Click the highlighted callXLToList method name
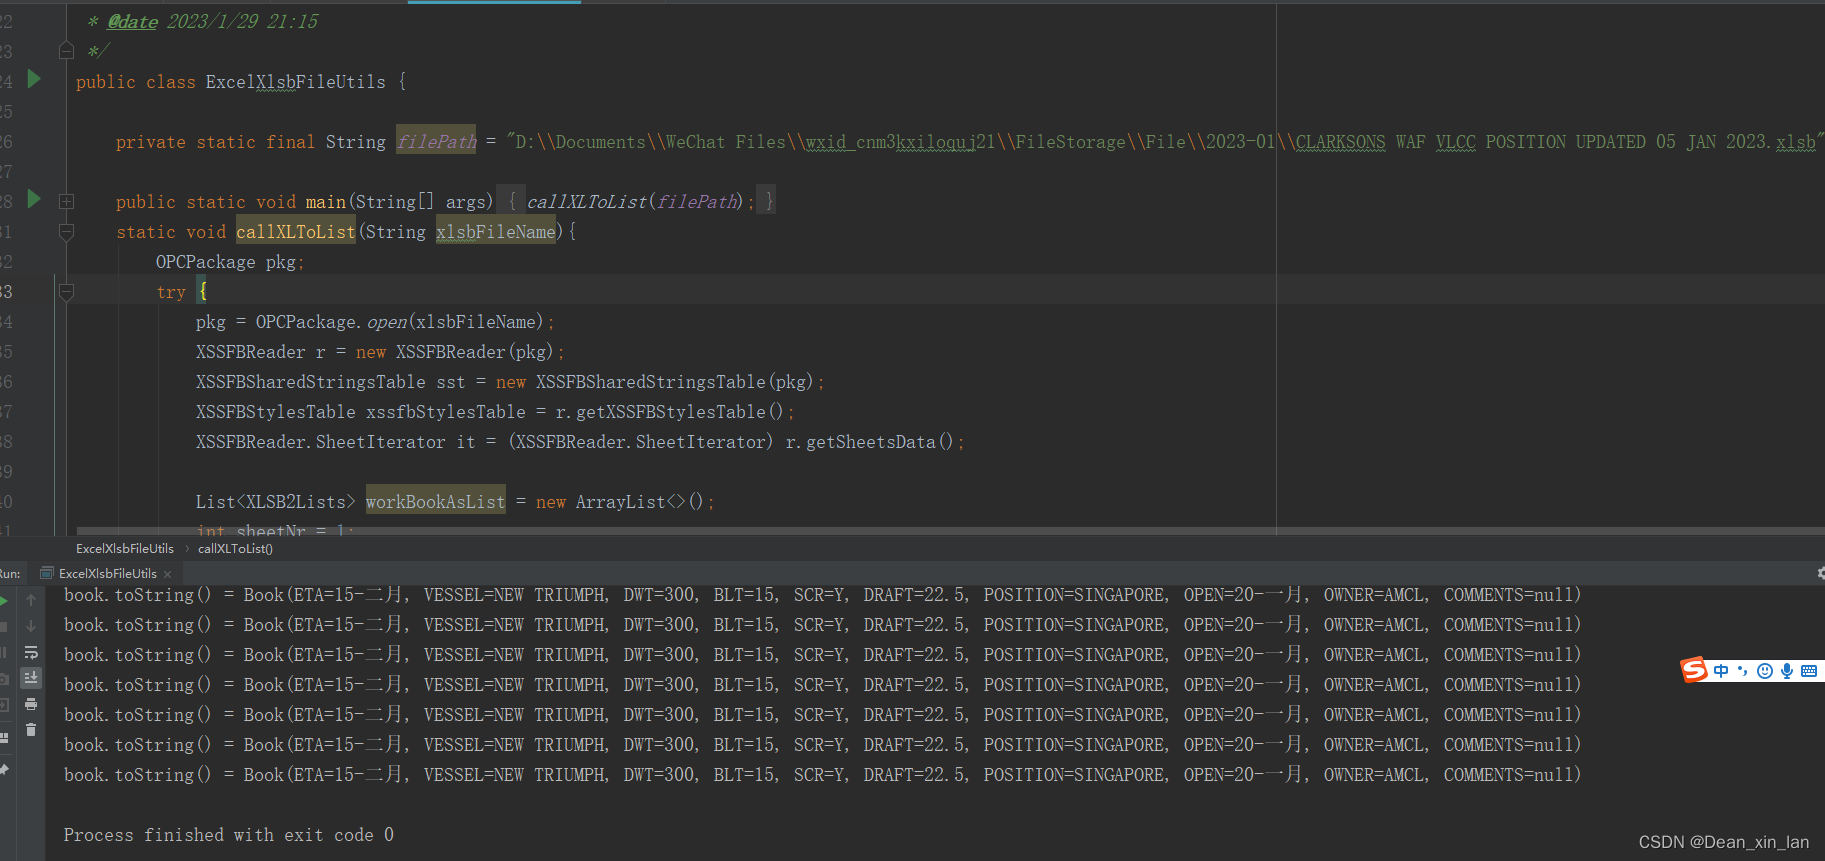 295,231
